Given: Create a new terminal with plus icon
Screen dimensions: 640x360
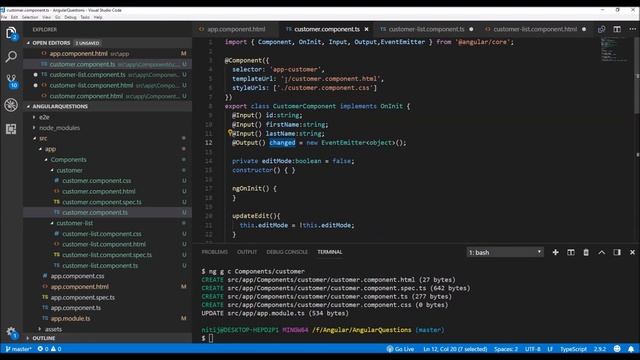Looking at the screenshot, I should coord(555,252).
